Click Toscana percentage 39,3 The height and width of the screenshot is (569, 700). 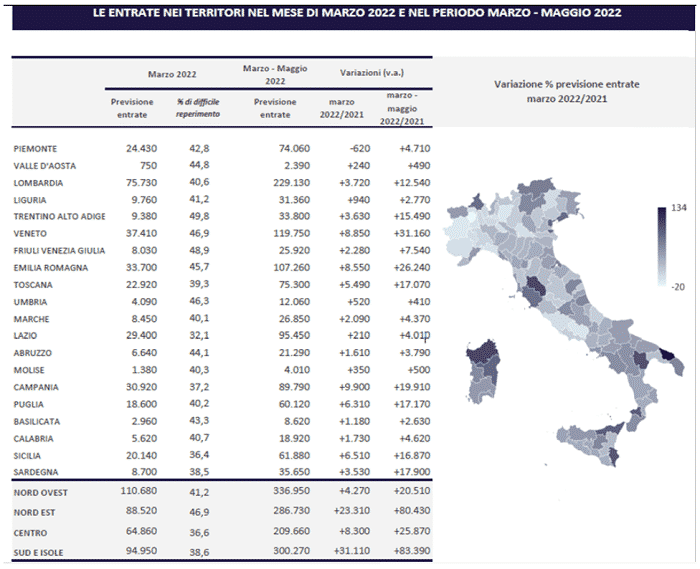pyautogui.click(x=199, y=284)
